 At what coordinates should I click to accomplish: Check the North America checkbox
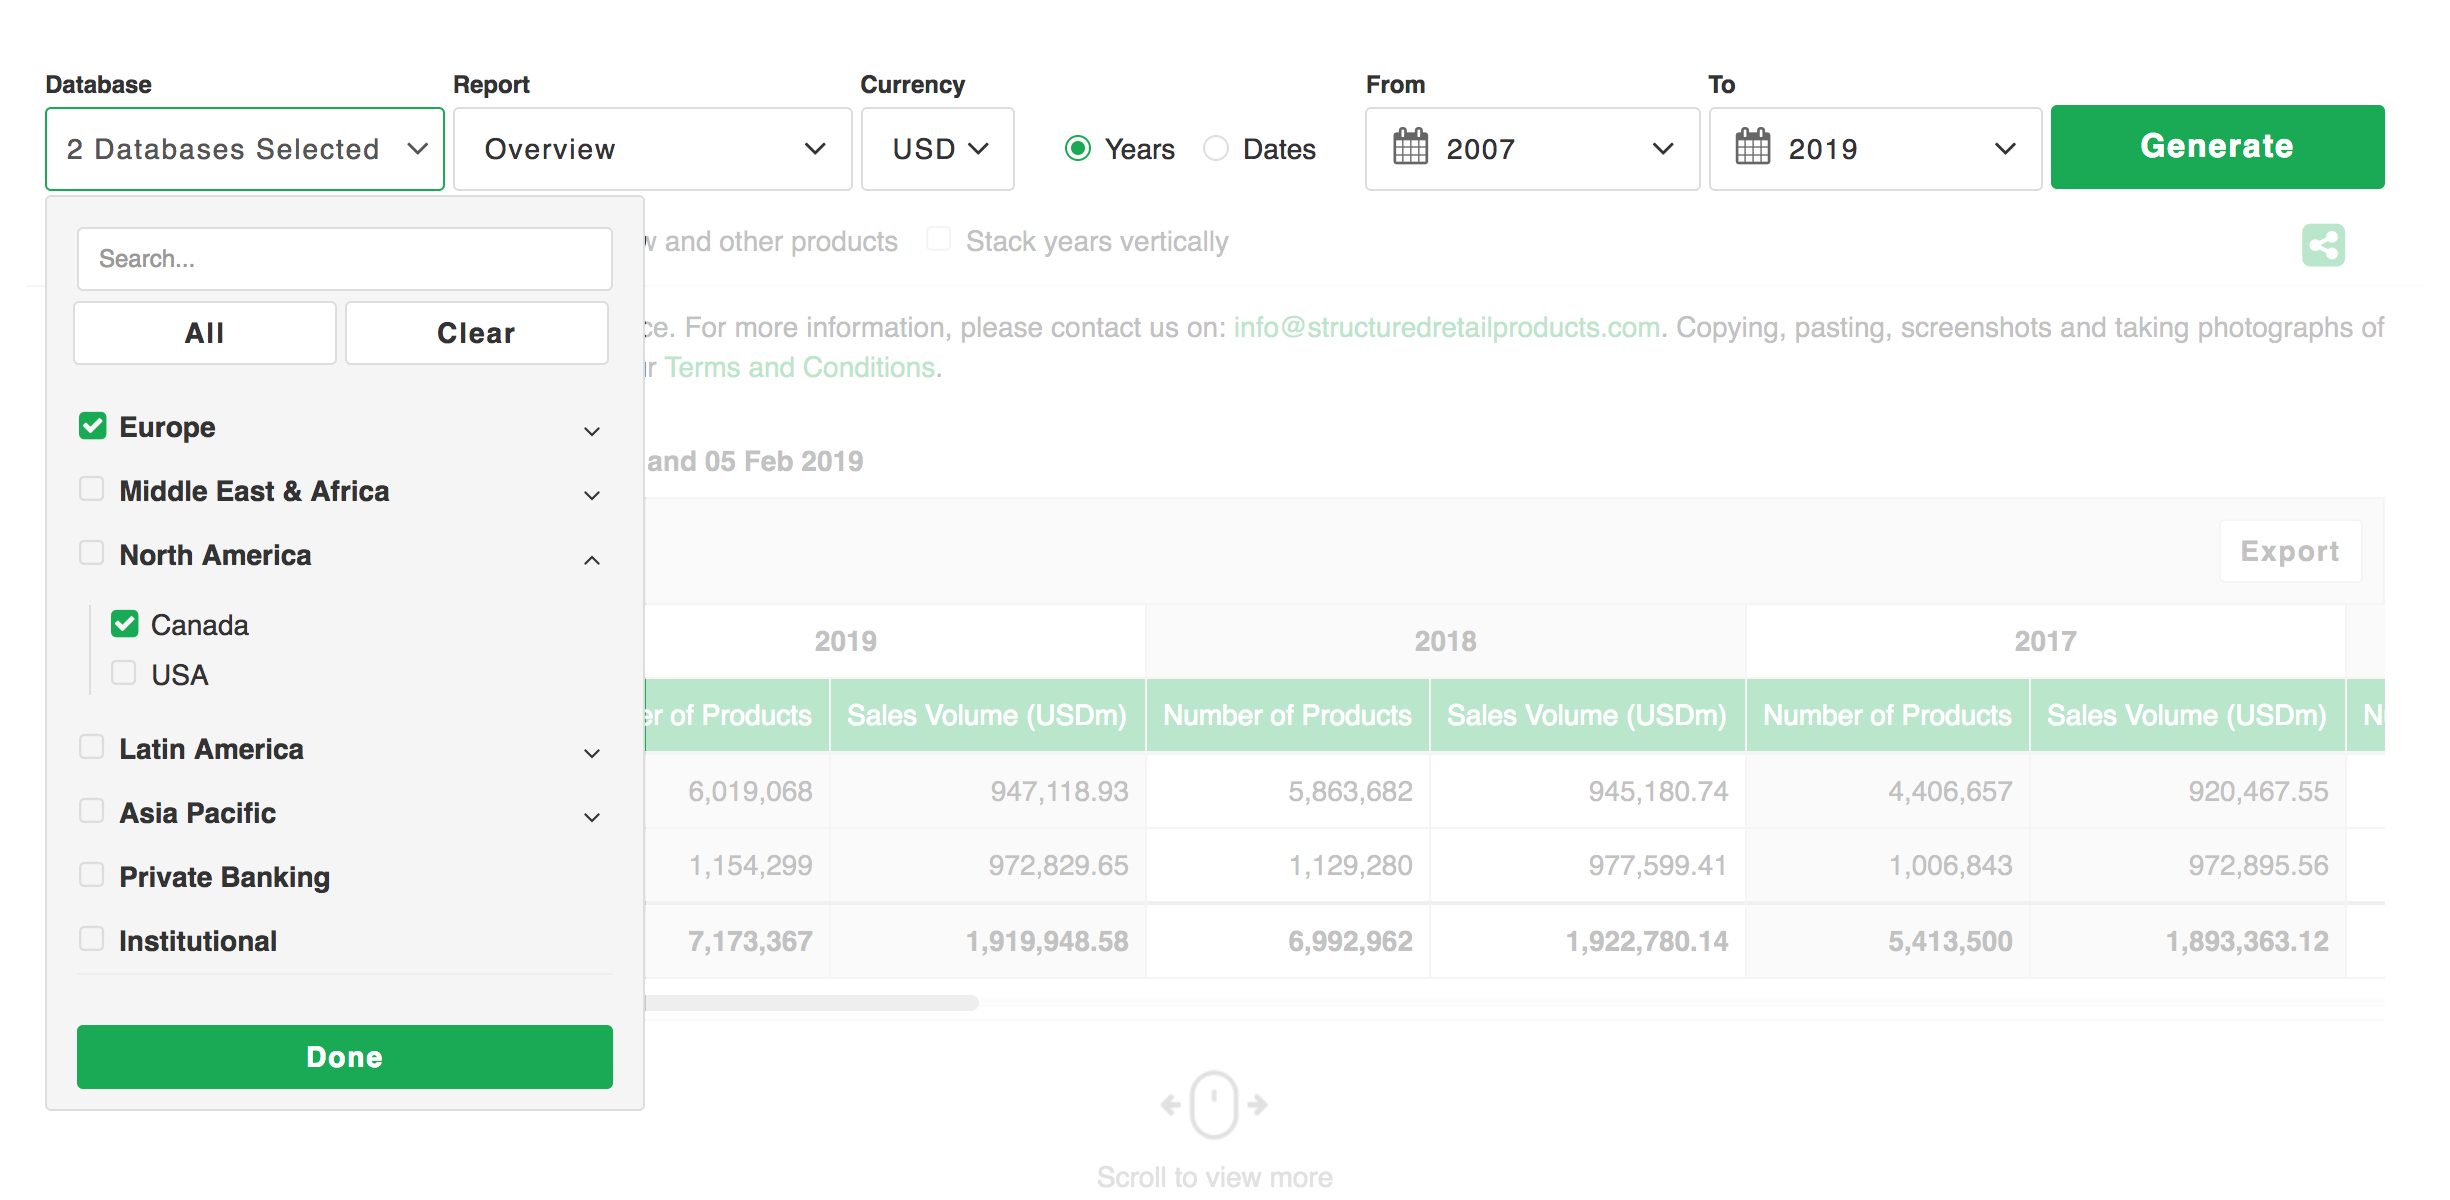92,553
